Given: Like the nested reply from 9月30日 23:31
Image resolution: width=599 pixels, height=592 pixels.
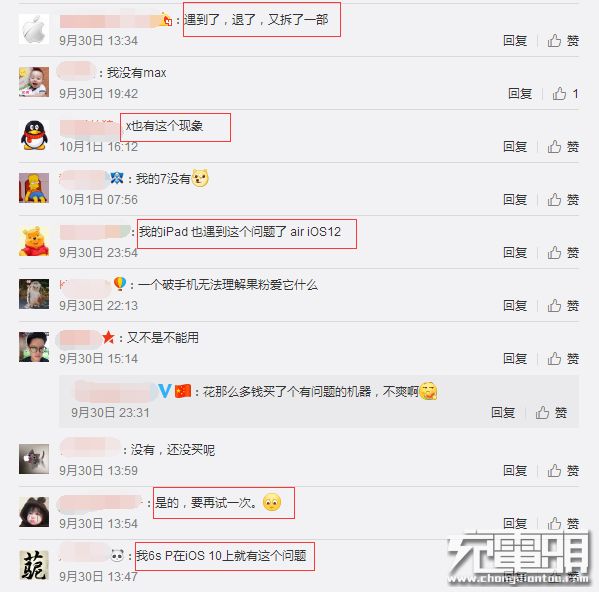Looking at the screenshot, I should pos(551,412).
